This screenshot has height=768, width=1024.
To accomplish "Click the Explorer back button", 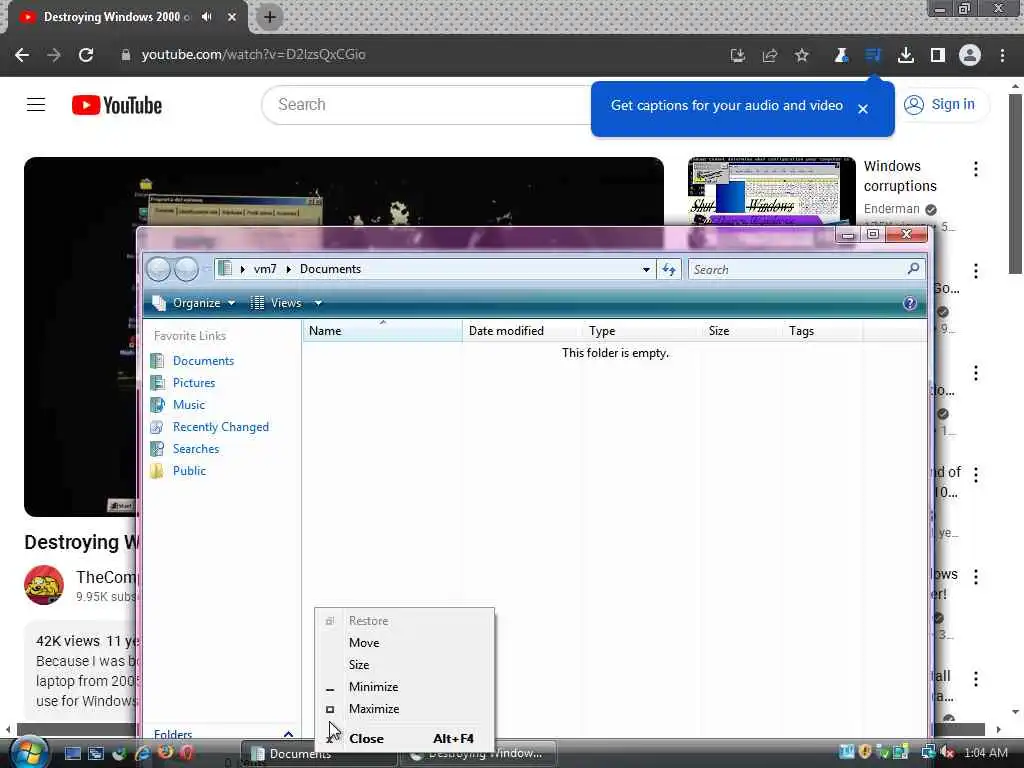I will point(159,269).
